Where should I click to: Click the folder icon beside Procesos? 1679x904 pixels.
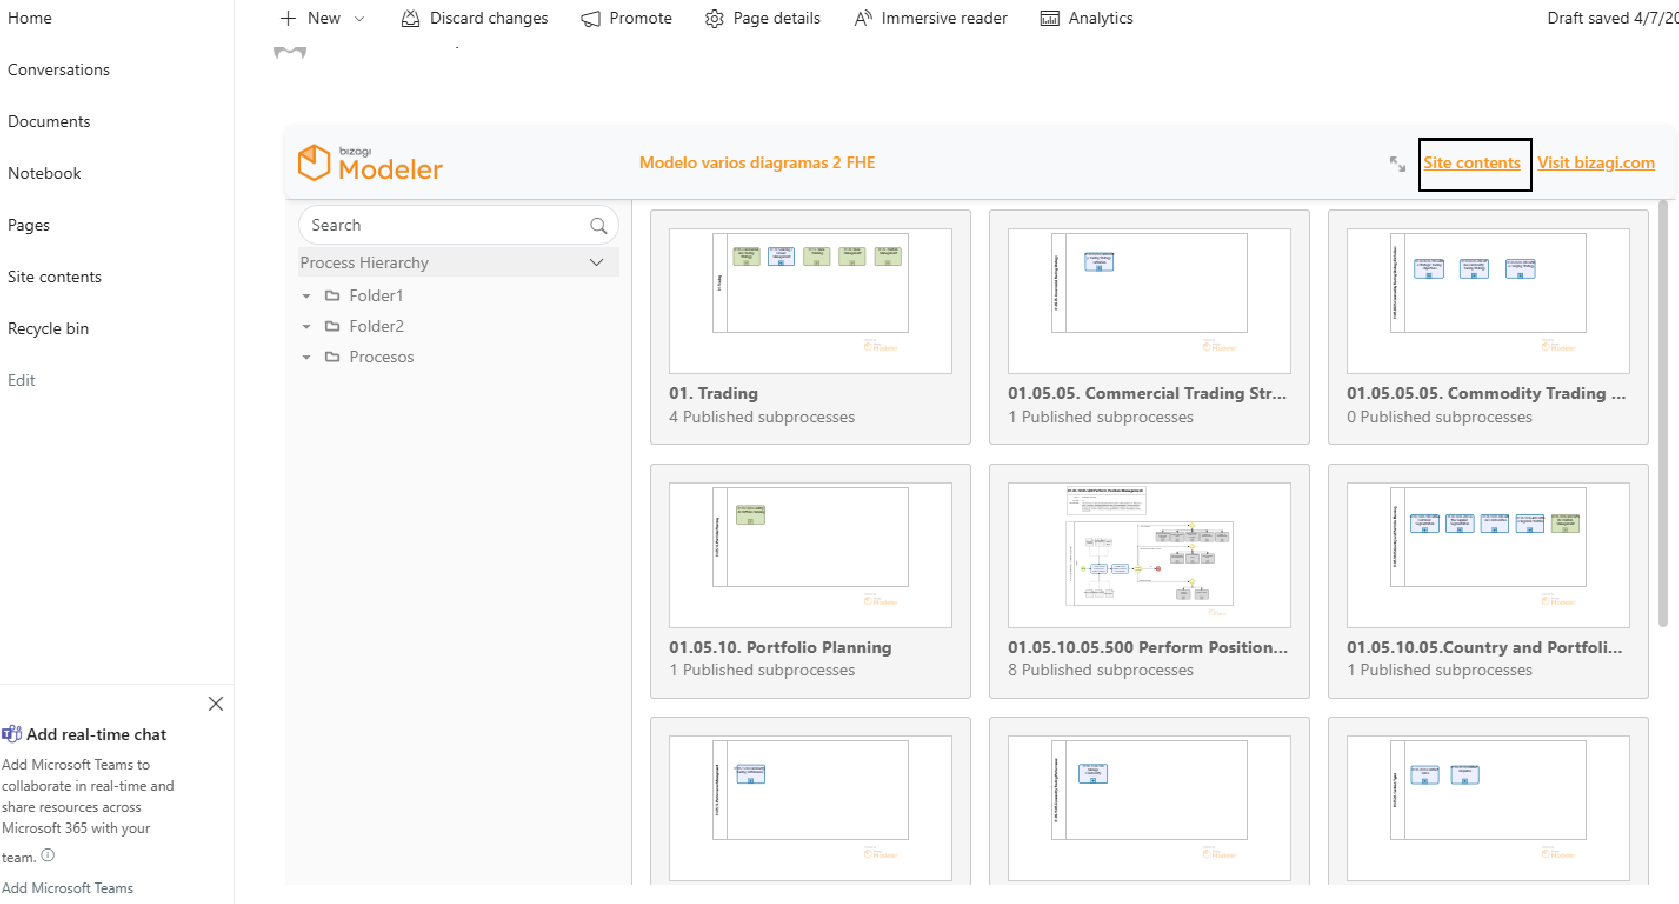(332, 357)
